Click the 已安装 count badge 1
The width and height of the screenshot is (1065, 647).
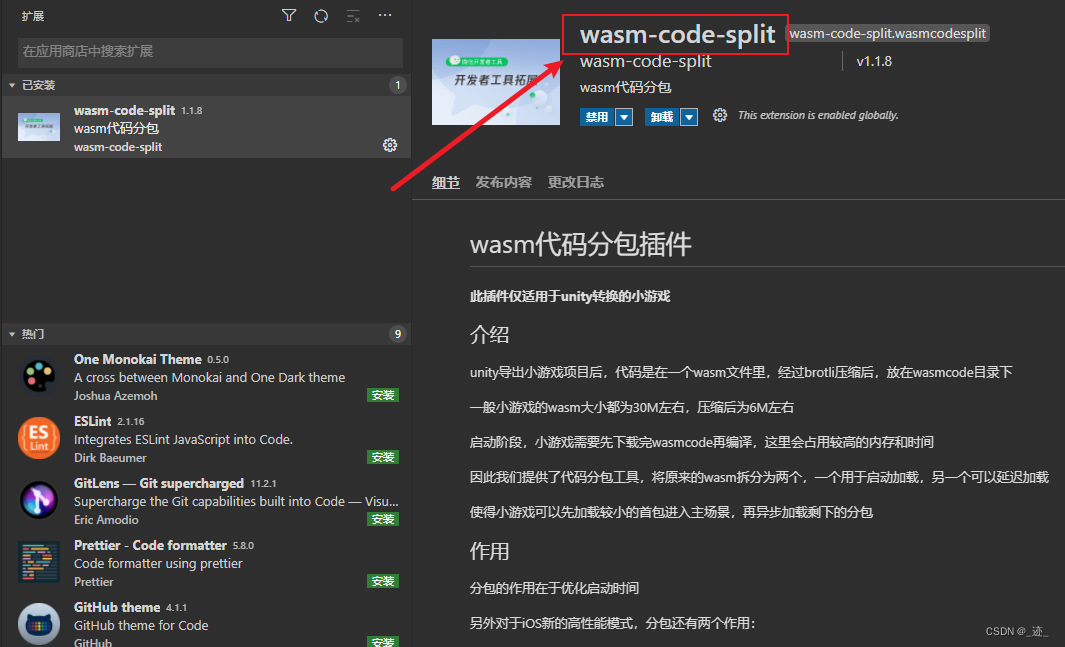398,85
